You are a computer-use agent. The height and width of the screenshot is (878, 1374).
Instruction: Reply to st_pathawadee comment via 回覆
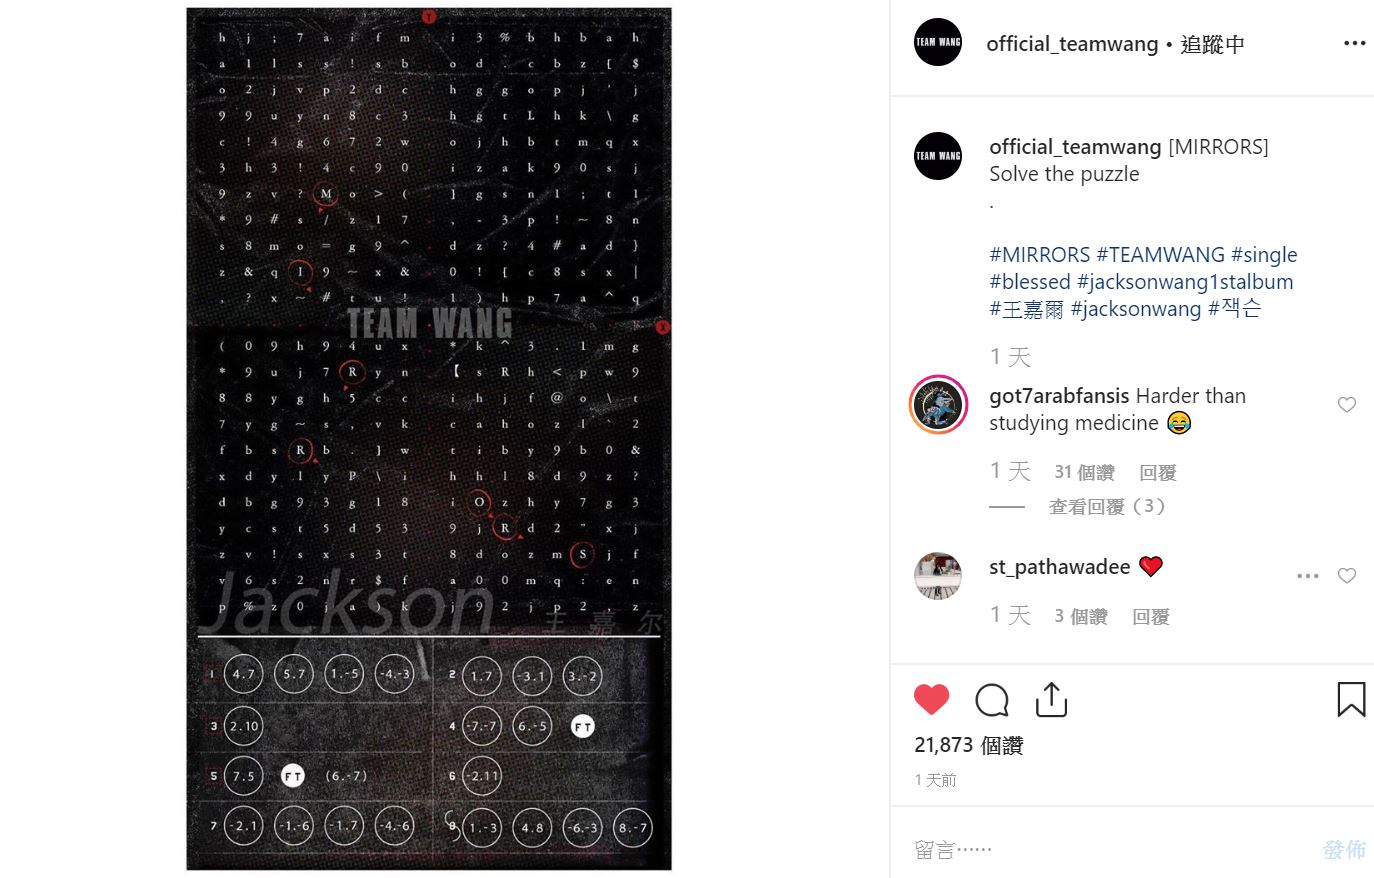1151,617
